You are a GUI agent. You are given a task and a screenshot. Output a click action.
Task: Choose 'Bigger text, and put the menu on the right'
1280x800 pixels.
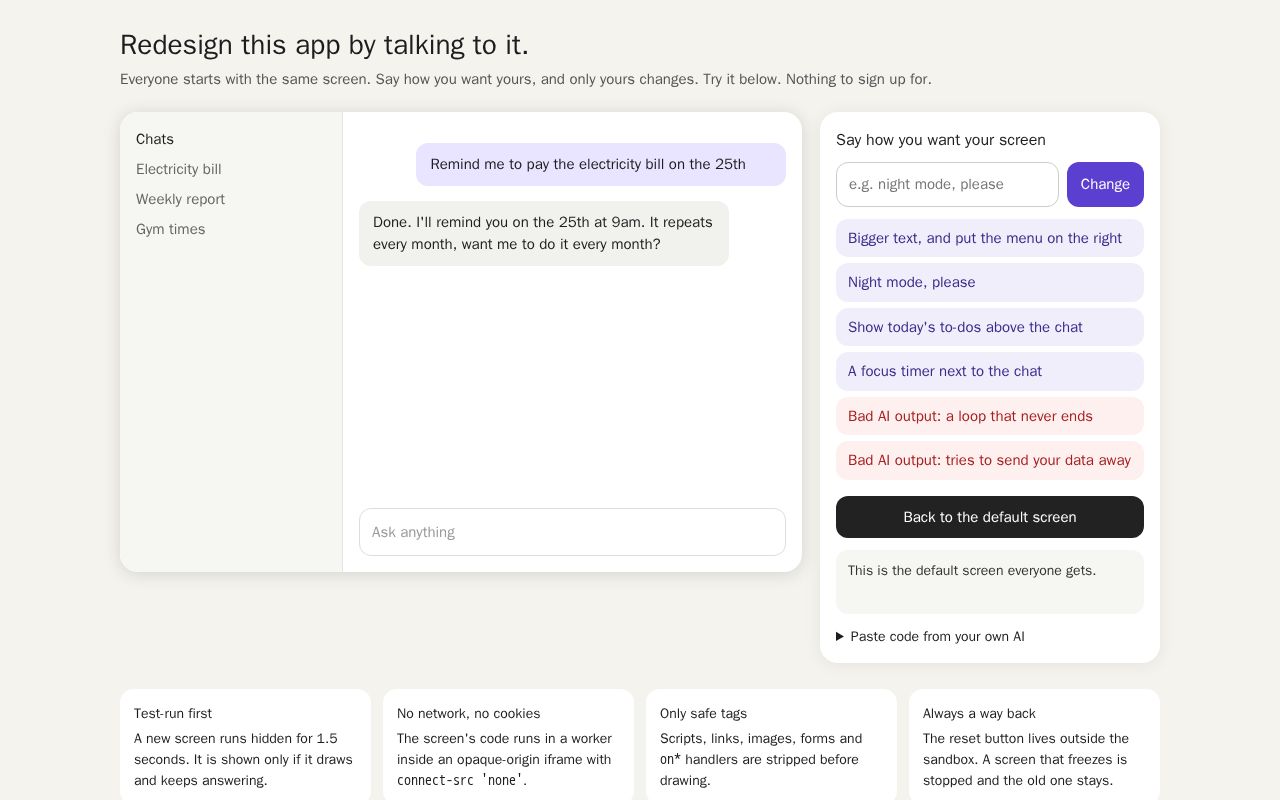point(990,238)
